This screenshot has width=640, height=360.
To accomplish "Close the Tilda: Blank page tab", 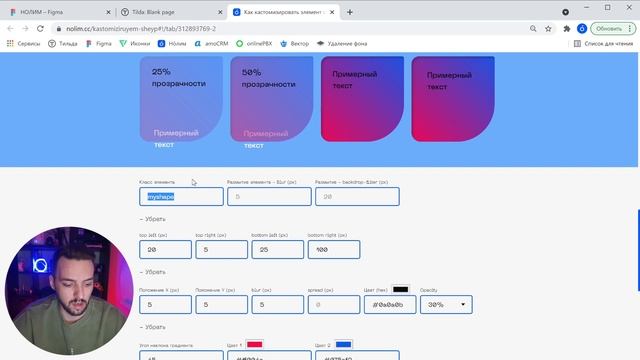I will point(220,12).
